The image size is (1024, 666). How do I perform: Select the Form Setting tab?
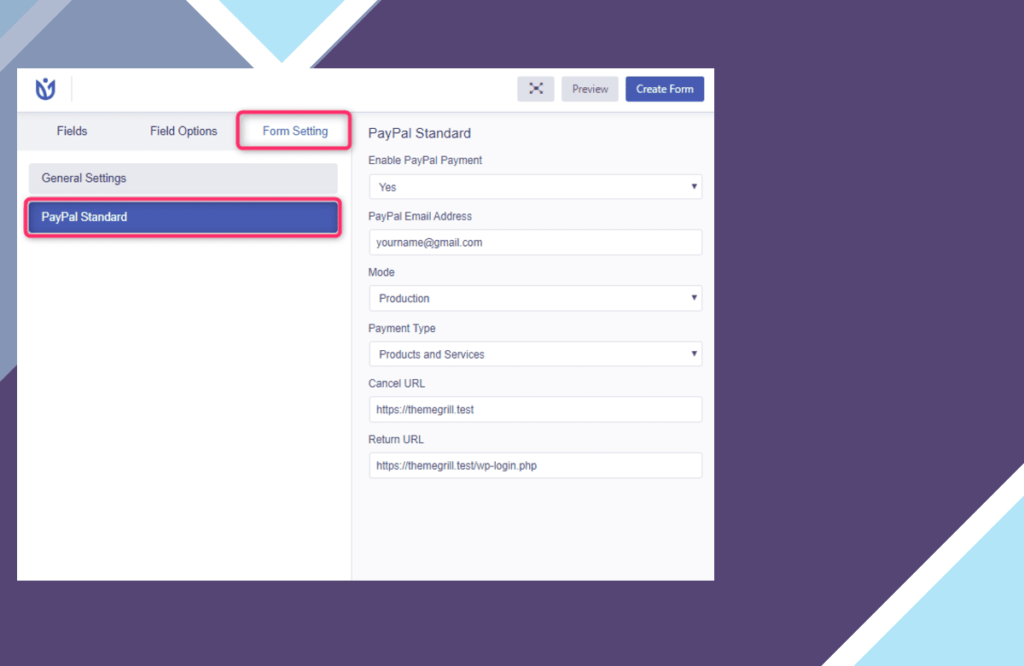(295, 131)
